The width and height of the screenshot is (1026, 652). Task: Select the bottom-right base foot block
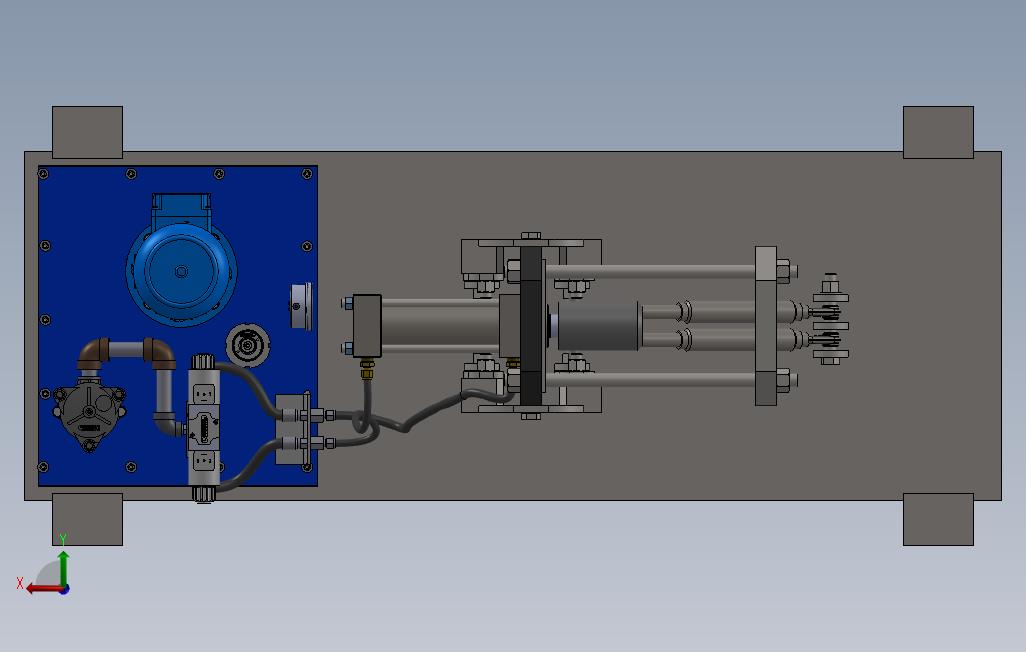938,519
